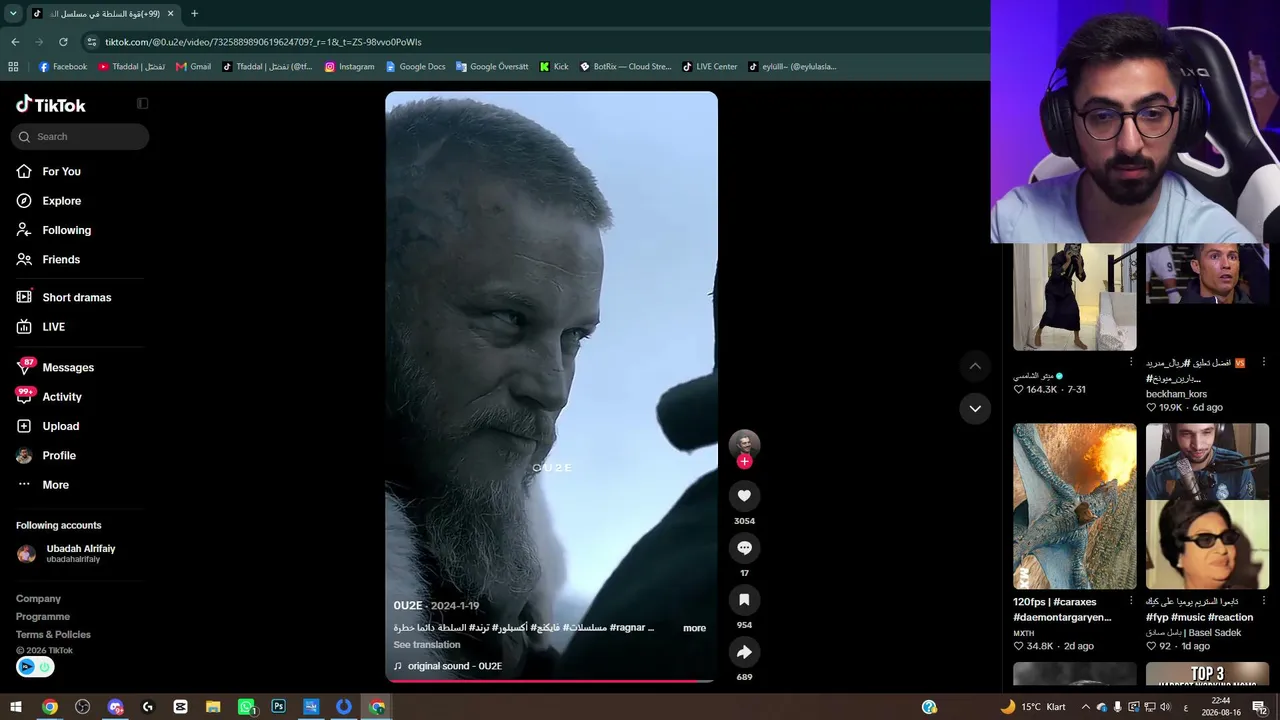Collapse the TikTok sidebar panel icon
Image resolution: width=1280 pixels, height=720 pixels.
pos(142,103)
